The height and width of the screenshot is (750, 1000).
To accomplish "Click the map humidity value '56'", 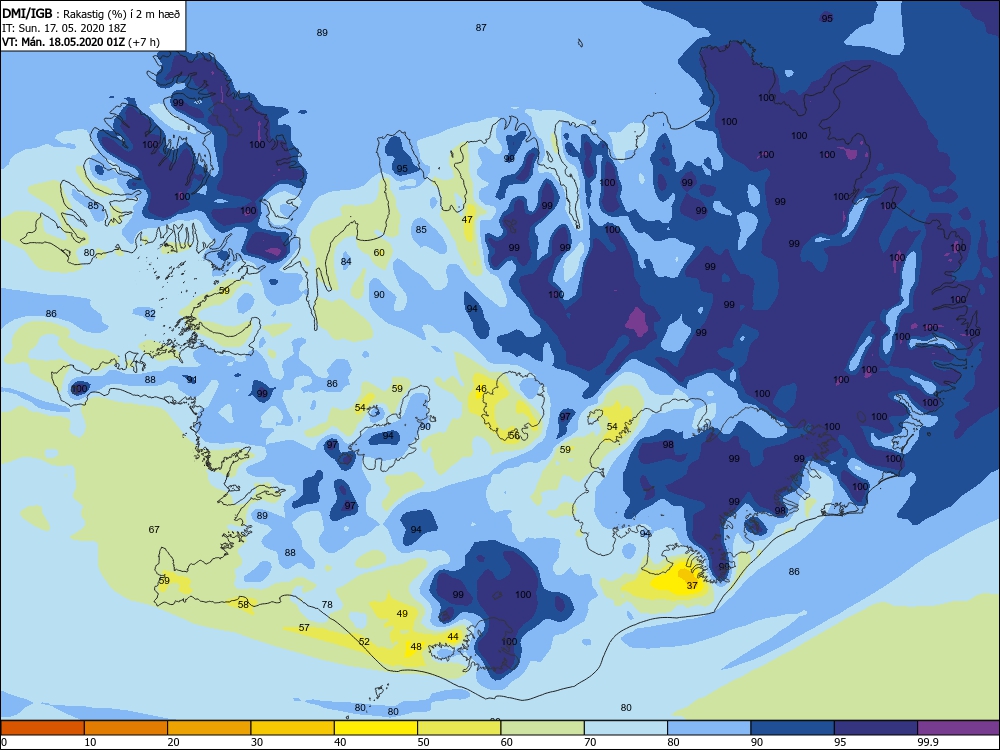I will coord(514,436).
